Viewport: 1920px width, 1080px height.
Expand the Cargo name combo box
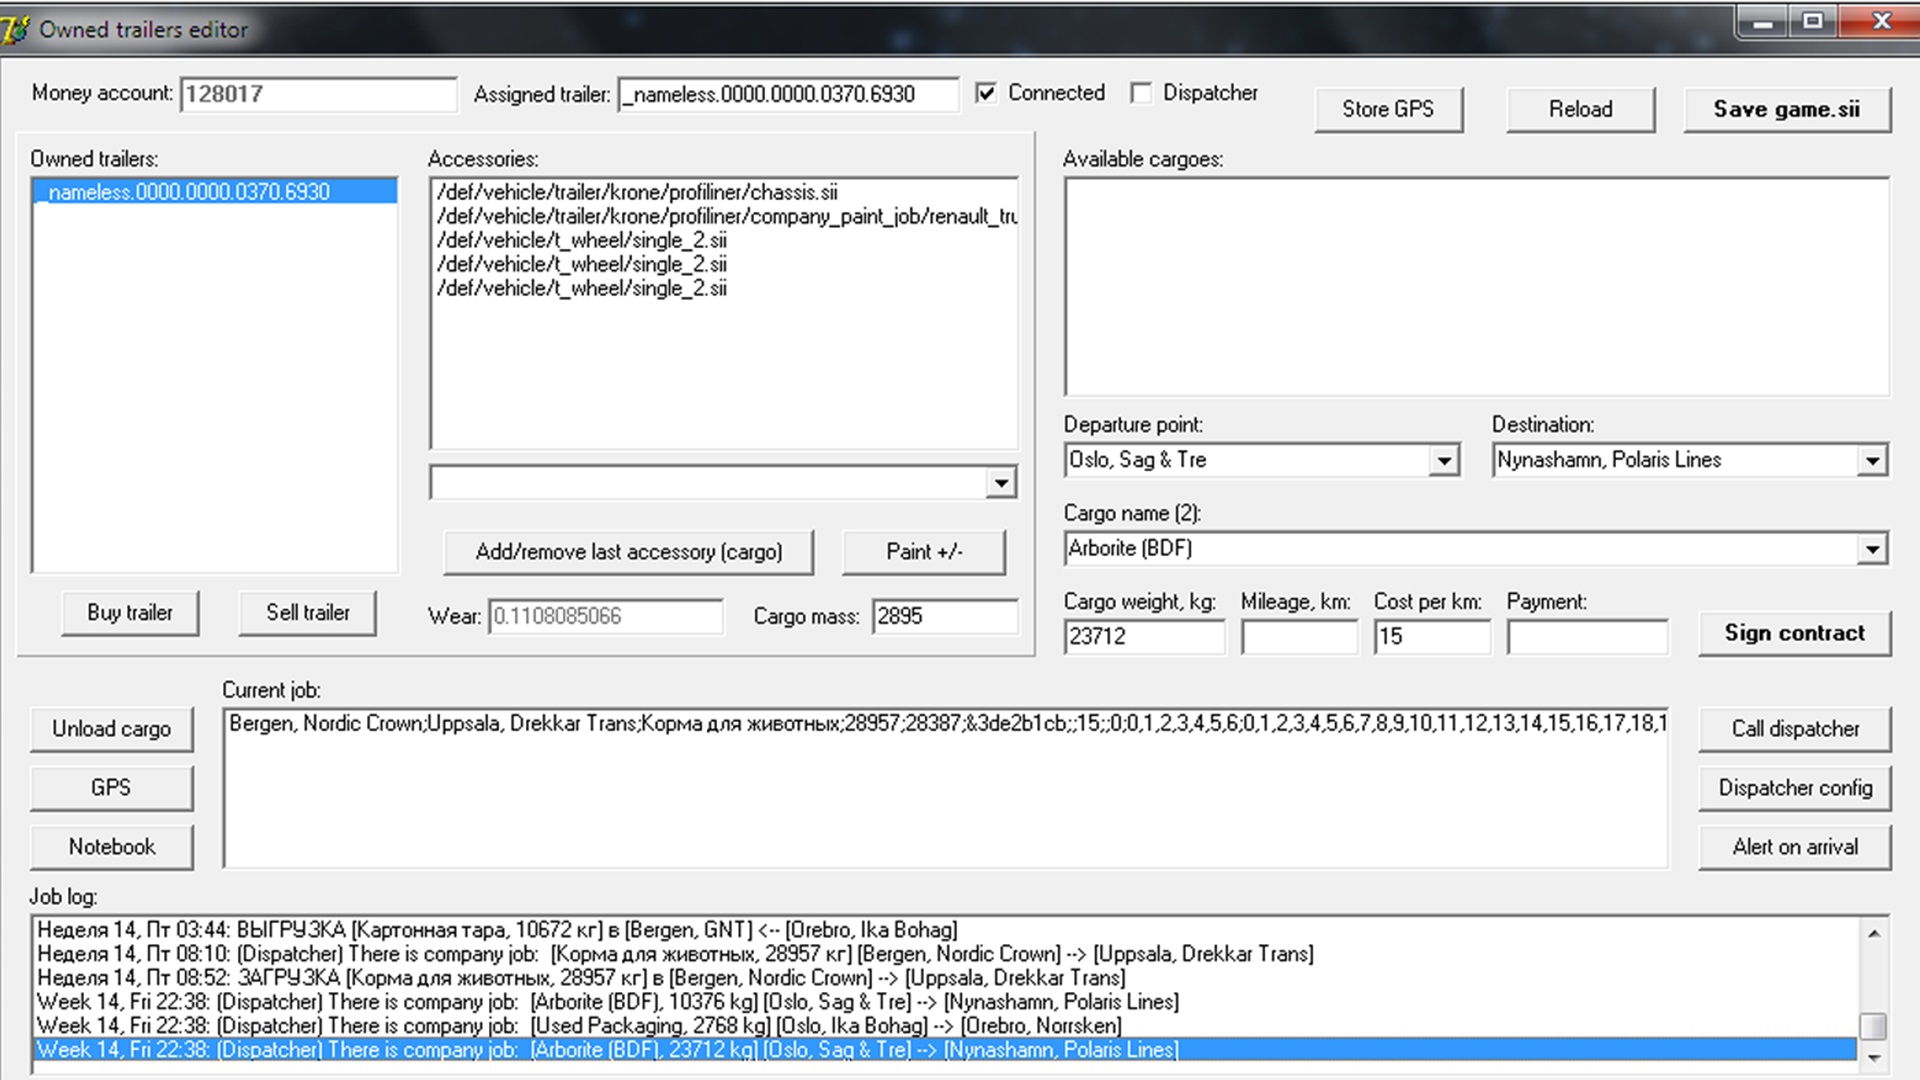(x=1872, y=549)
